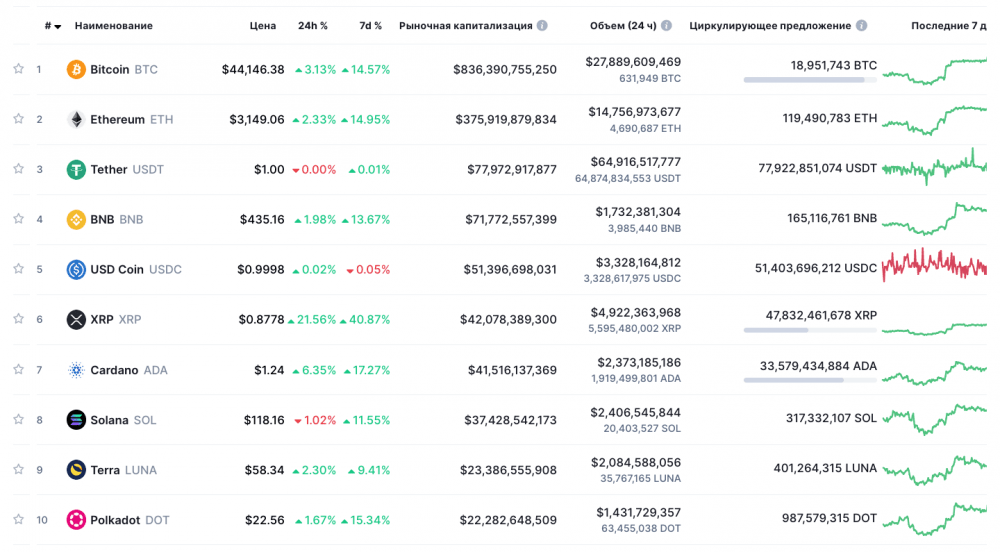Open info icon beside Объем (24 ч)
Viewport: 1000px width, 552px height.
click(666, 25)
